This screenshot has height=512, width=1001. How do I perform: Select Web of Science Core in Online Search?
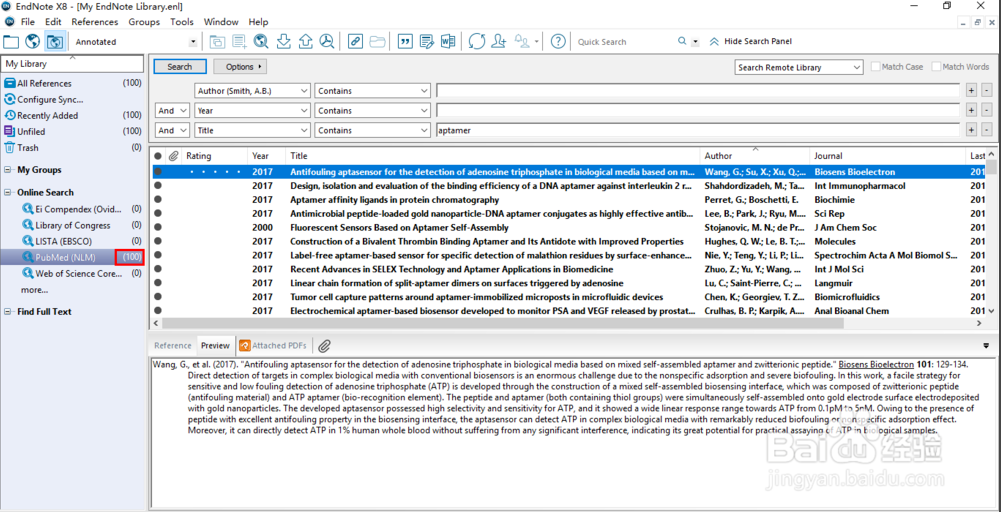[x=78, y=273]
